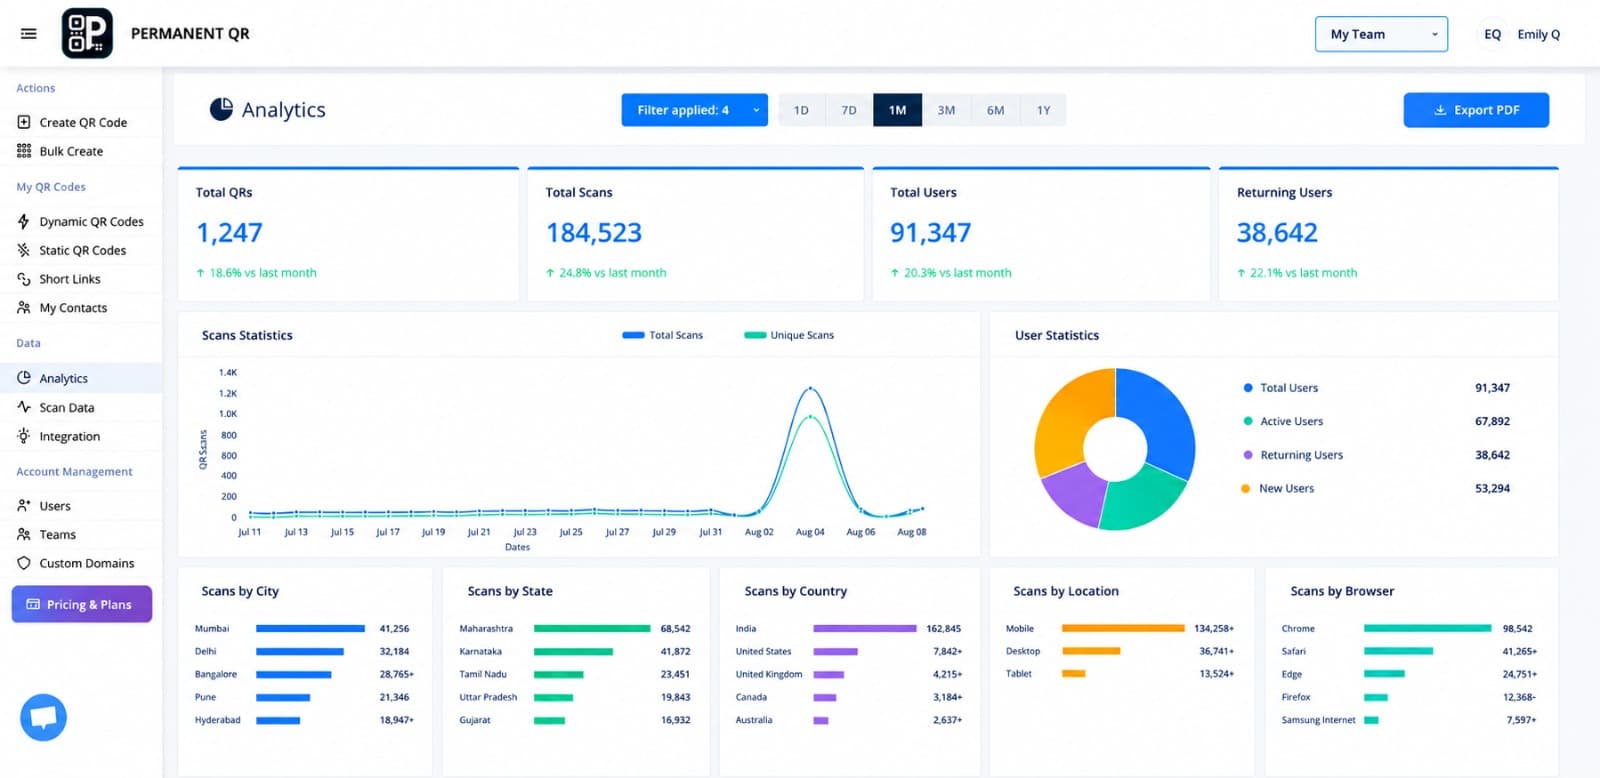The width and height of the screenshot is (1600, 778).
Task: Open the Scan Data menu item
Action: tap(81, 407)
